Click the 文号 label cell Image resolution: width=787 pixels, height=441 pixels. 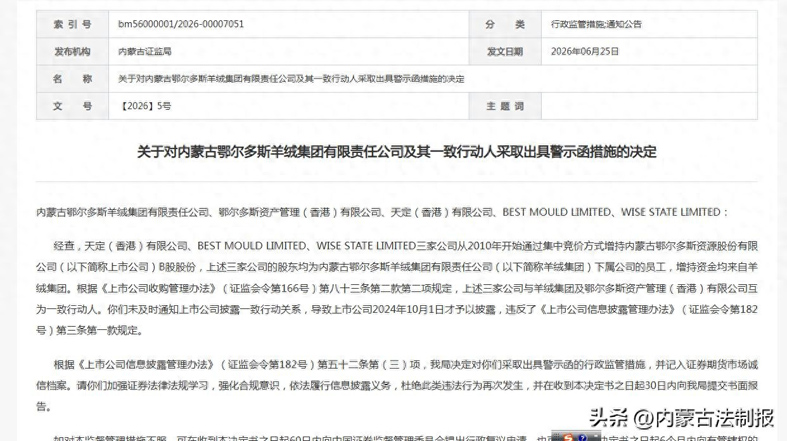[72, 106]
